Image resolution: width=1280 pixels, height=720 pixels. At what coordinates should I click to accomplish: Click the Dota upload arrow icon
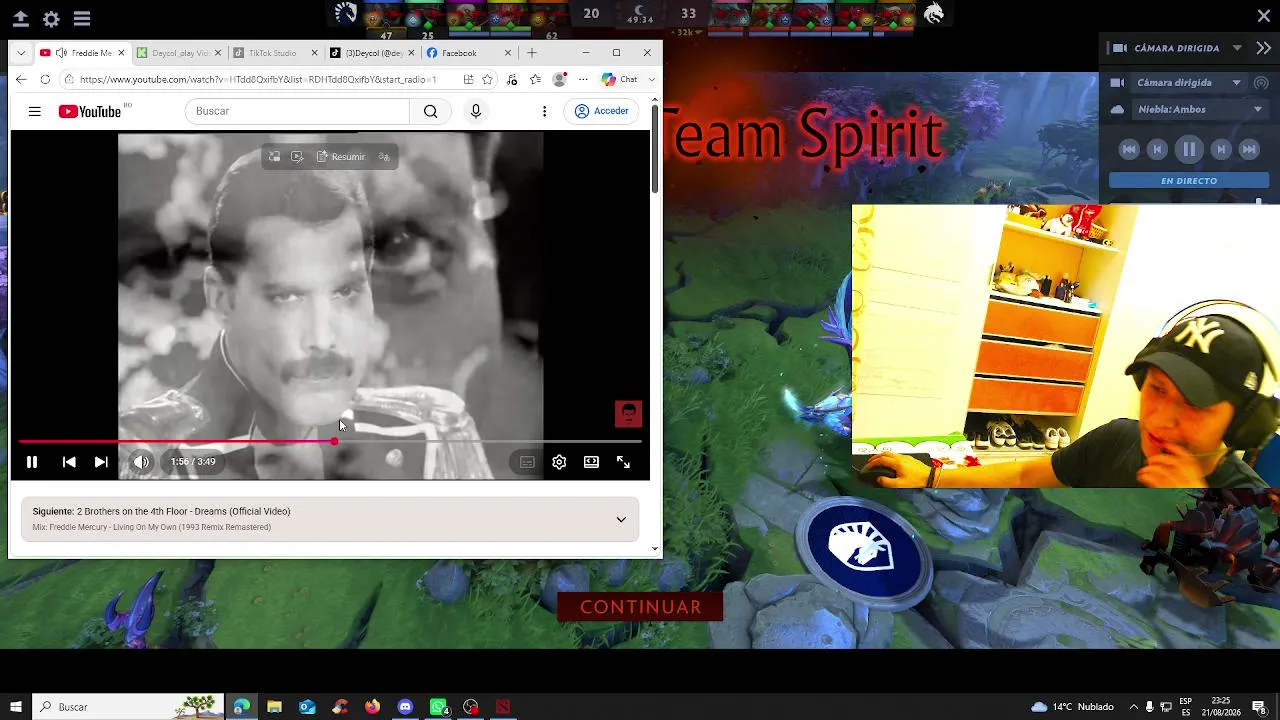point(20,18)
